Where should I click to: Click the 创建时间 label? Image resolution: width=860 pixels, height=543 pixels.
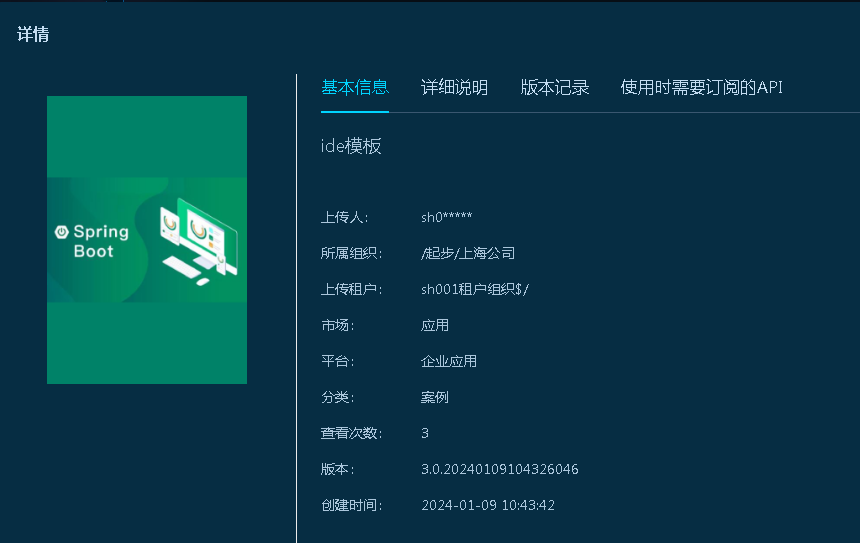point(352,505)
